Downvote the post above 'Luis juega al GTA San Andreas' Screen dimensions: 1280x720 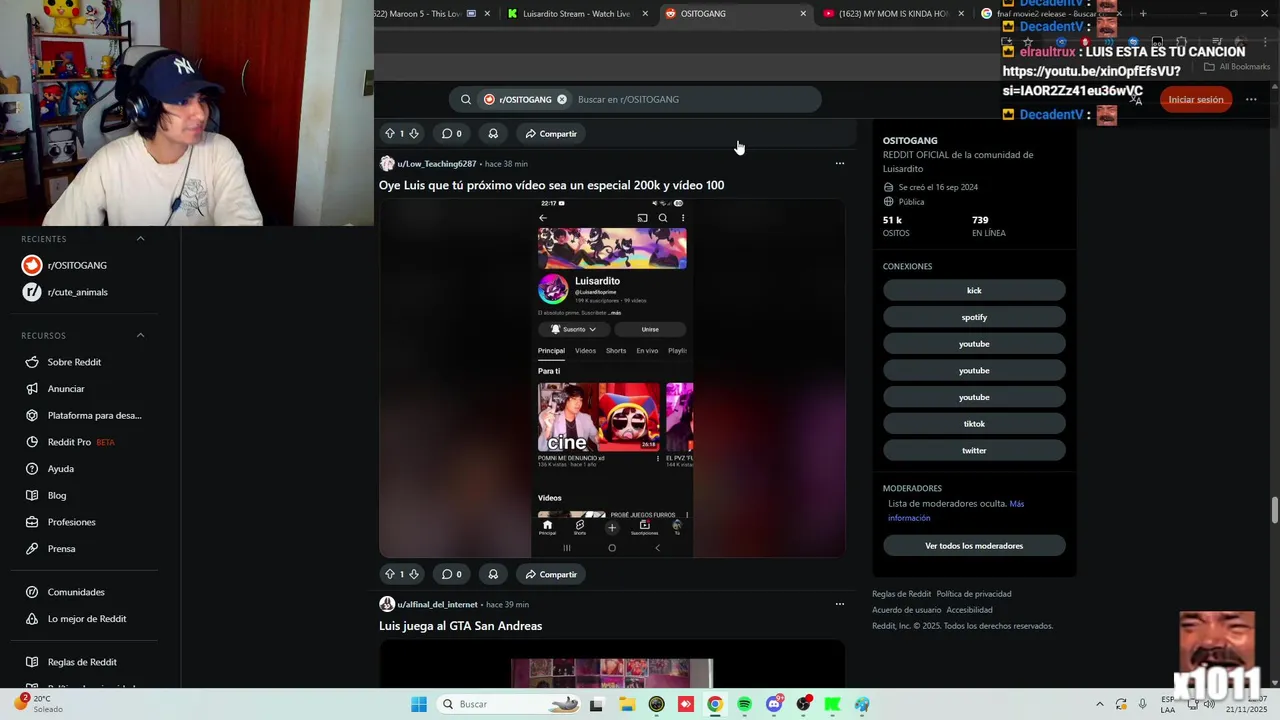[414, 574]
